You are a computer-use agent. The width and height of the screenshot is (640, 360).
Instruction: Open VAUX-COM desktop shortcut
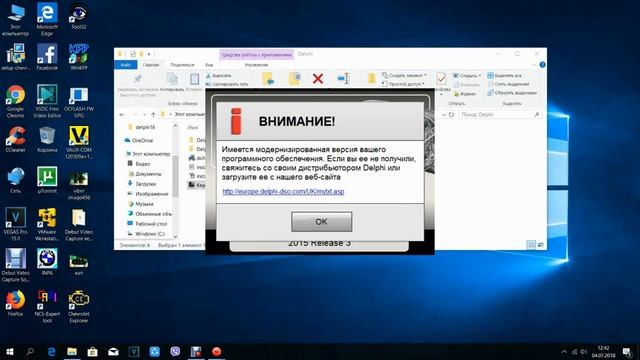pyautogui.click(x=78, y=142)
